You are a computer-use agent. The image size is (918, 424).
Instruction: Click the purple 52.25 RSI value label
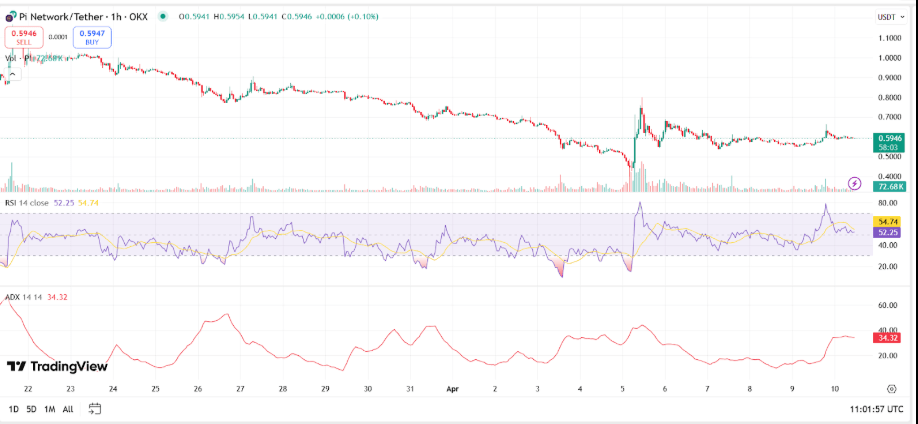click(x=889, y=232)
